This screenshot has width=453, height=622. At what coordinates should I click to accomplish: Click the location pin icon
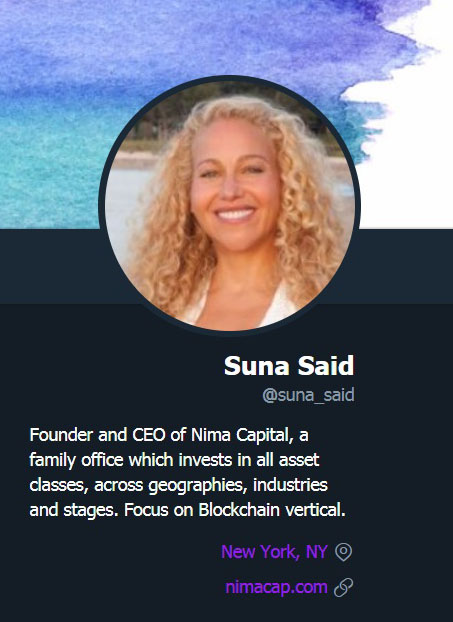click(343, 552)
